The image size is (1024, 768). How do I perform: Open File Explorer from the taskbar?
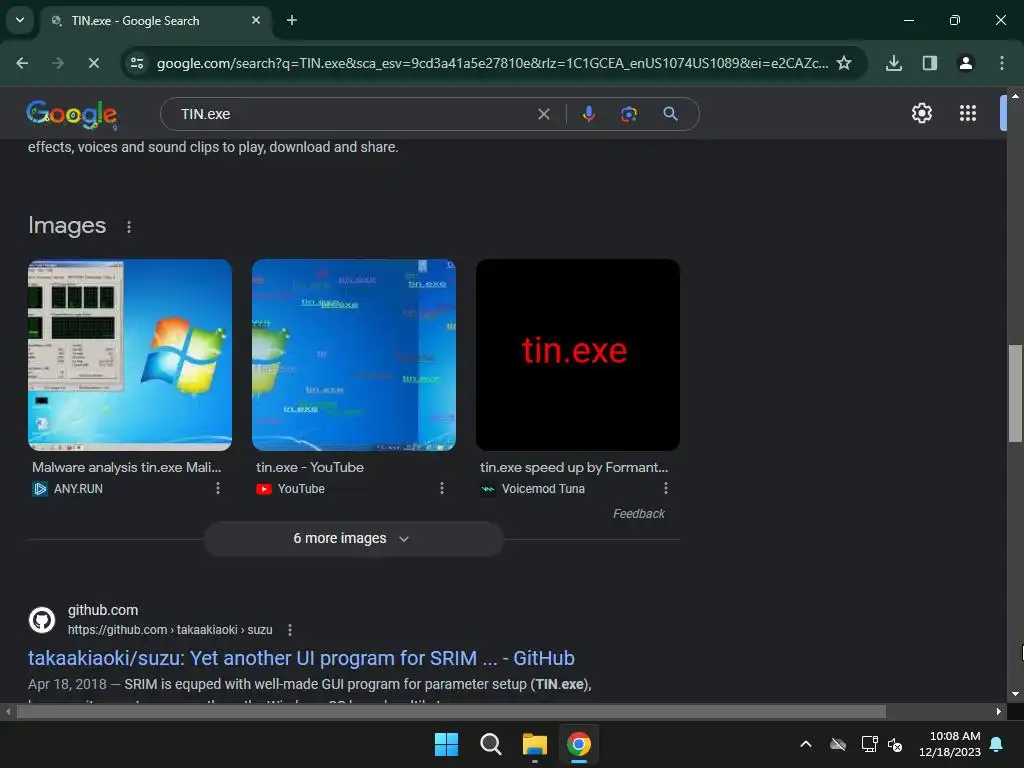[x=534, y=744]
